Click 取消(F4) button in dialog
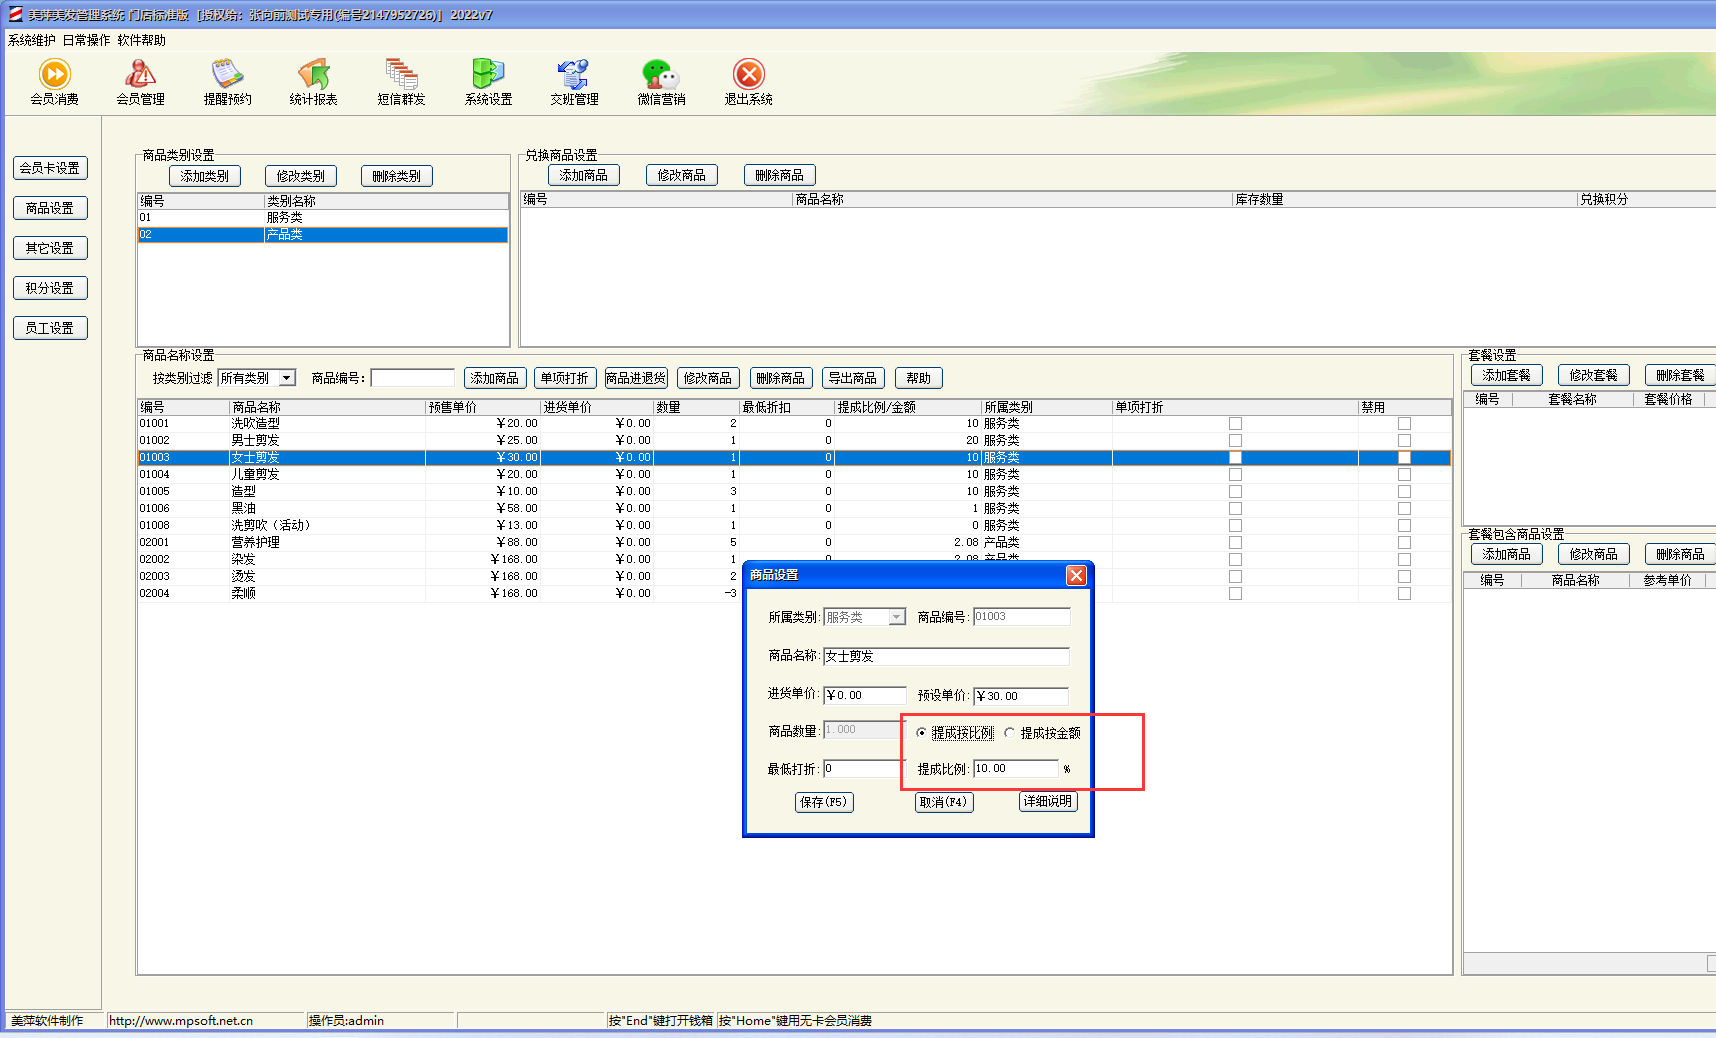The height and width of the screenshot is (1038, 1716). pyautogui.click(x=944, y=802)
